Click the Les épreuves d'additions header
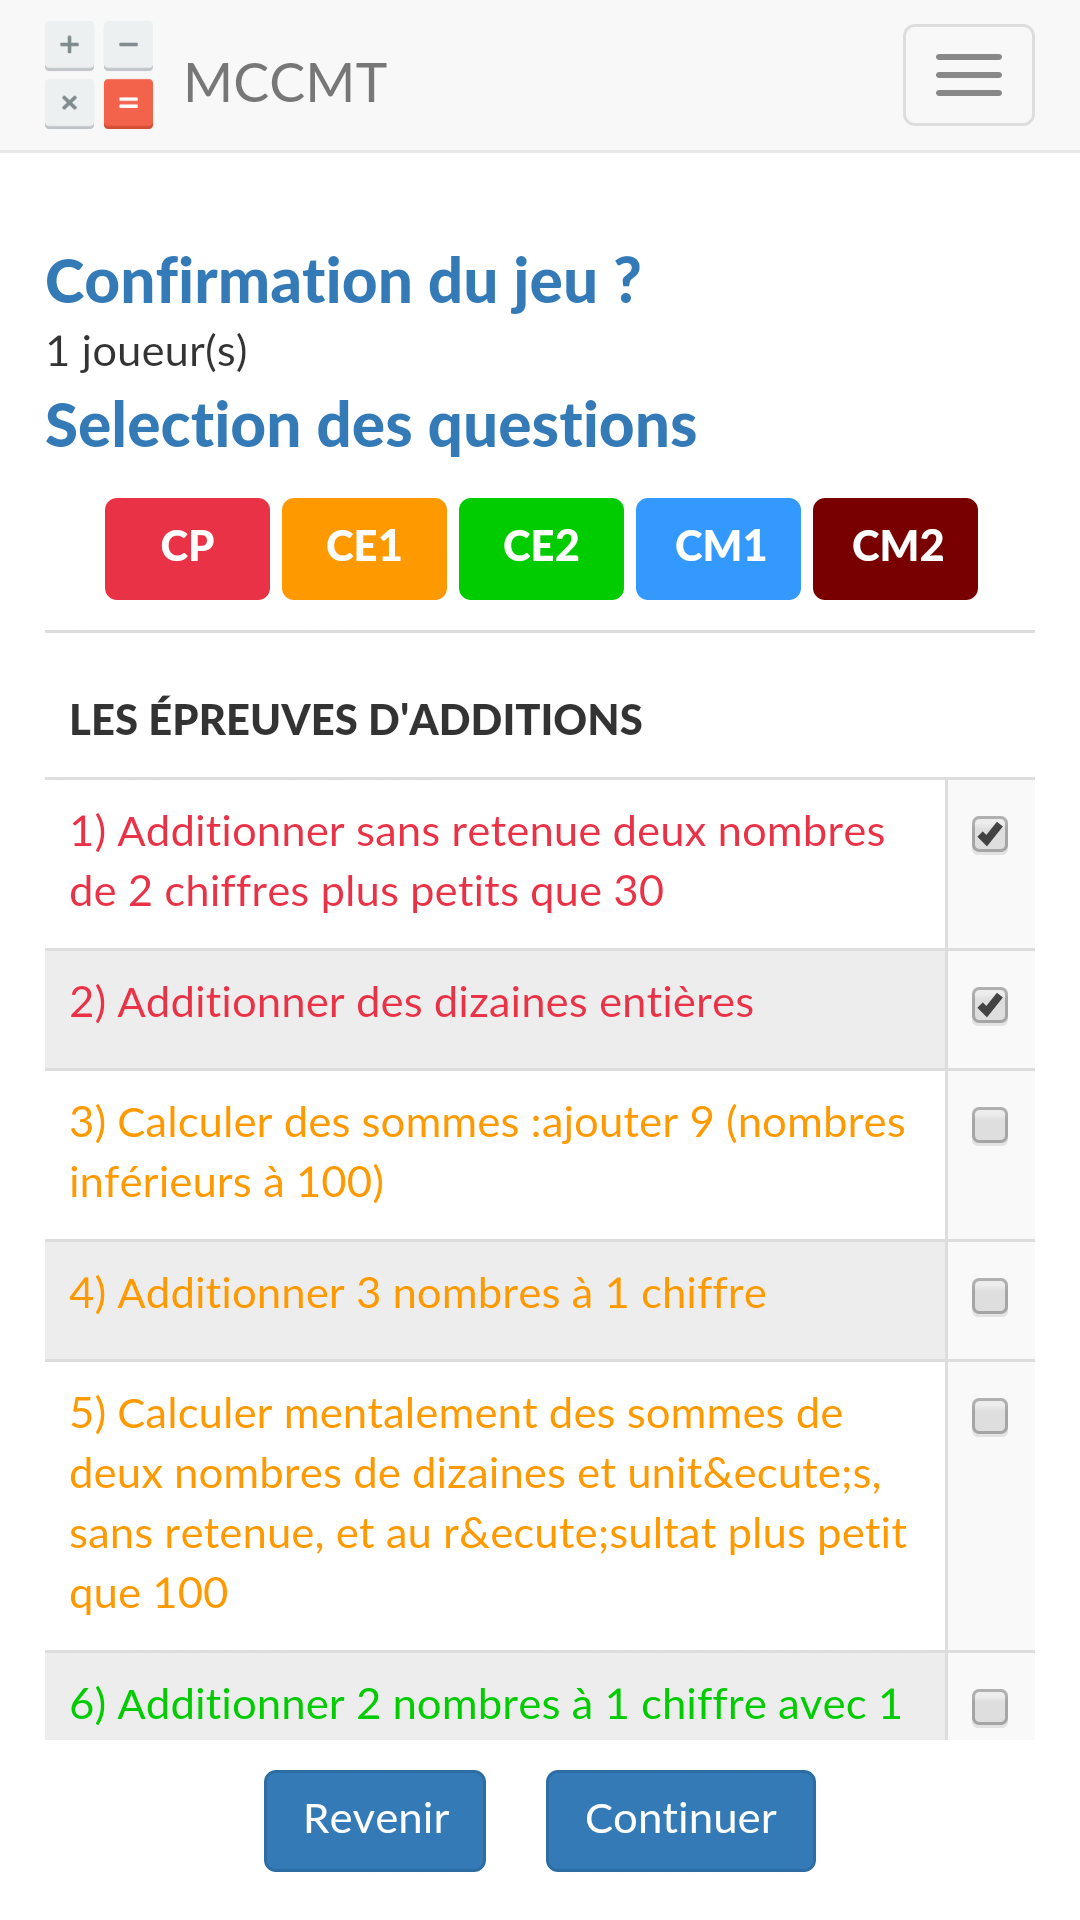The image size is (1080, 1920). pos(356,720)
